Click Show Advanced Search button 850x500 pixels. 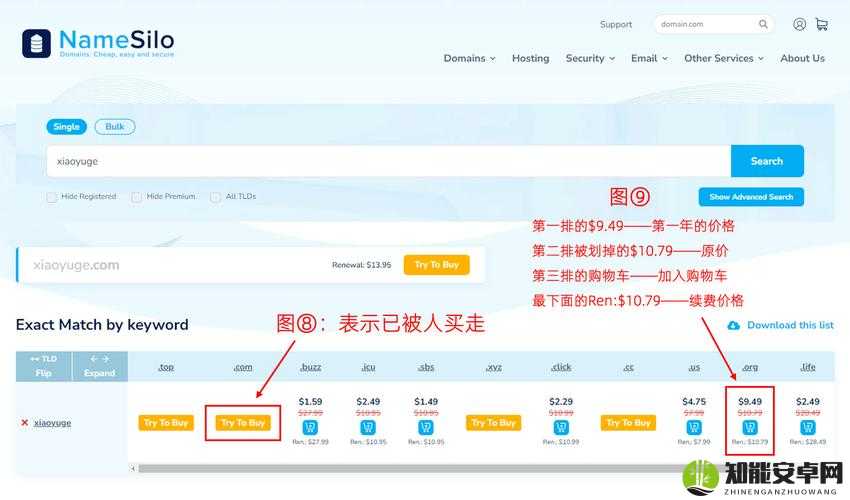point(751,197)
